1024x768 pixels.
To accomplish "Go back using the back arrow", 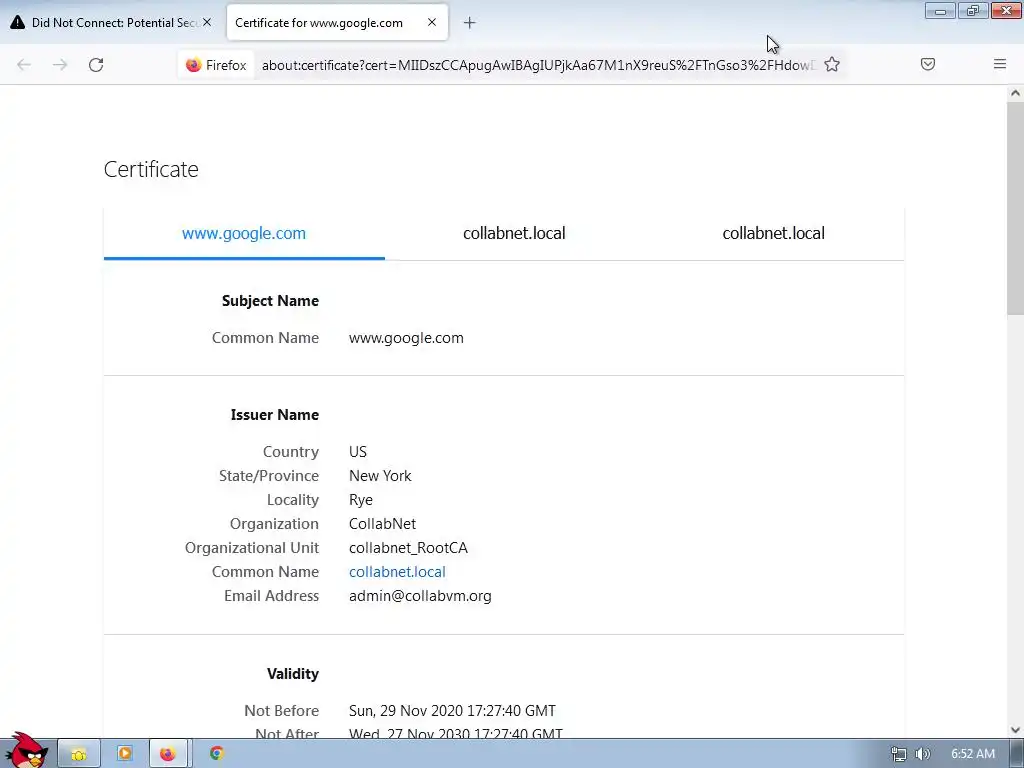I will point(24,65).
